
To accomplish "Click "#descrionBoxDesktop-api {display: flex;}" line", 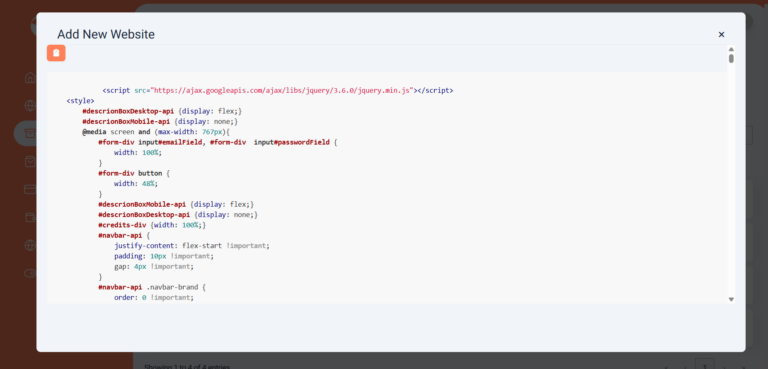I will point(162,111).
